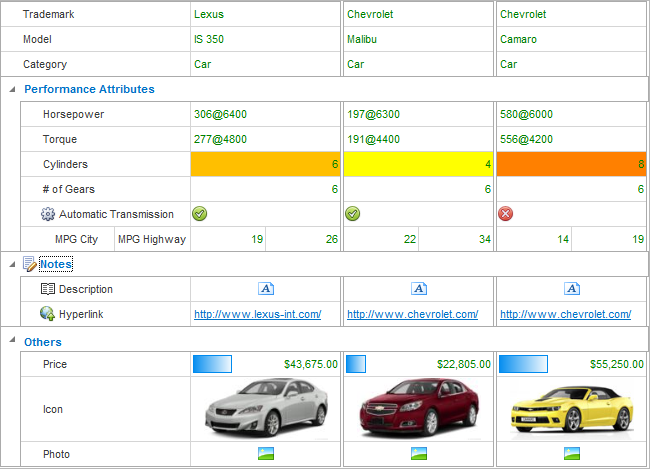650x469 pixels.
Task: Click the $43,675.00 price value
Action: coord(311,364)
